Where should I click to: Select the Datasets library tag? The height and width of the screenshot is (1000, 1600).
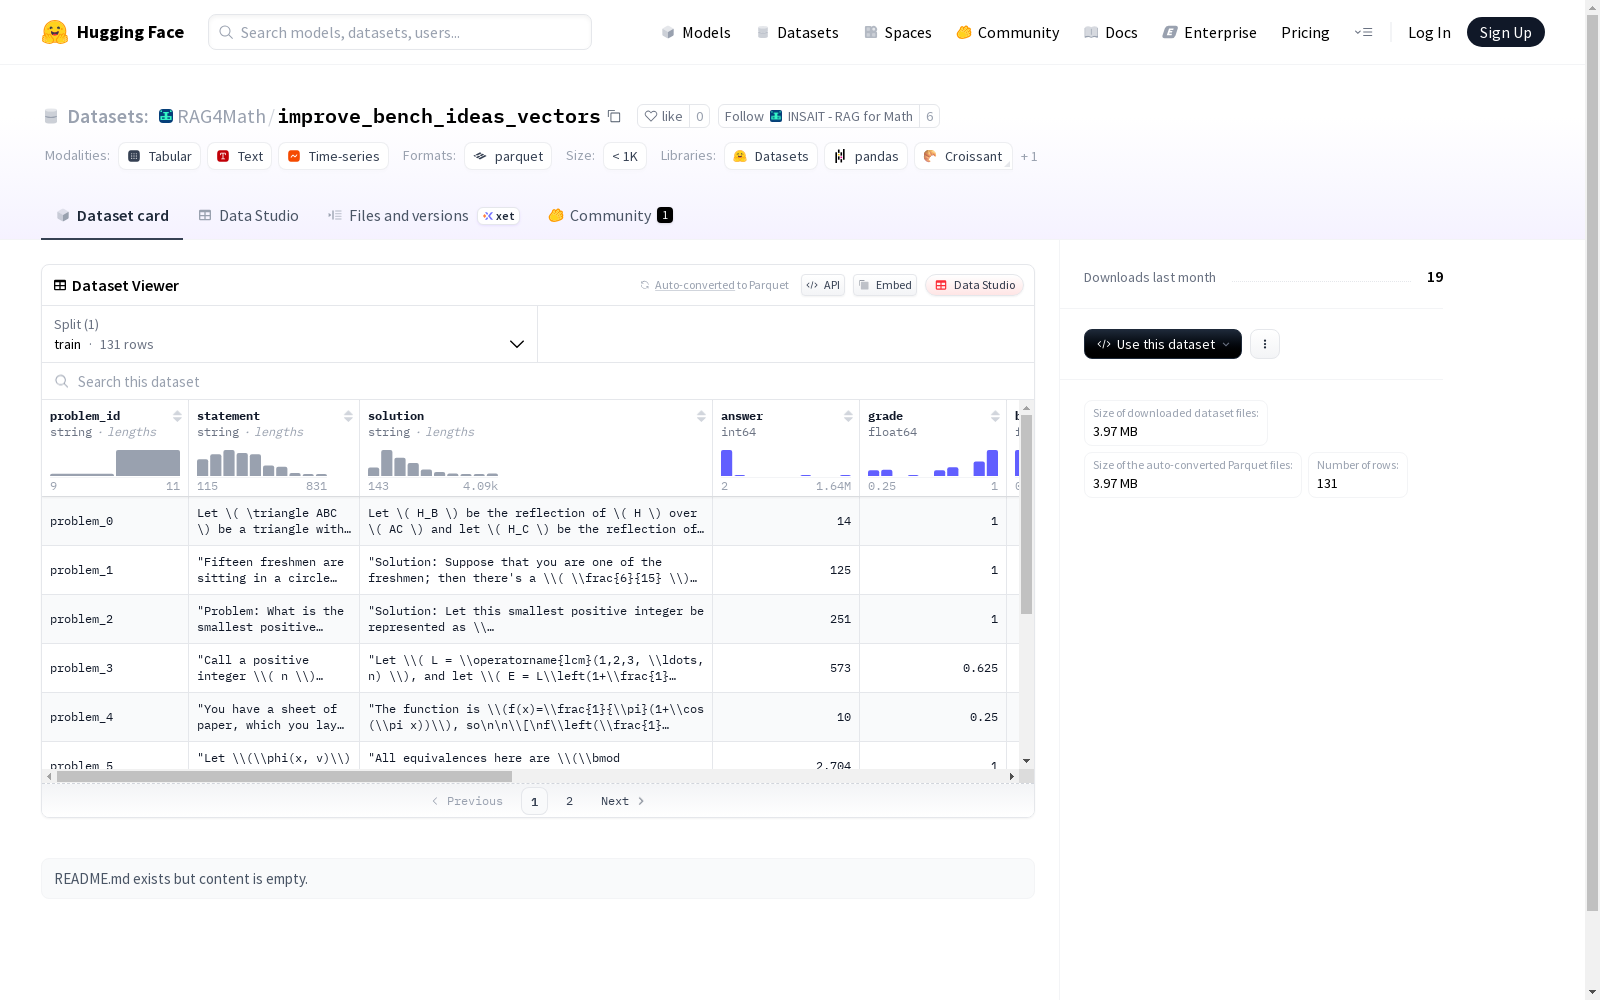(x=771, y=156)
